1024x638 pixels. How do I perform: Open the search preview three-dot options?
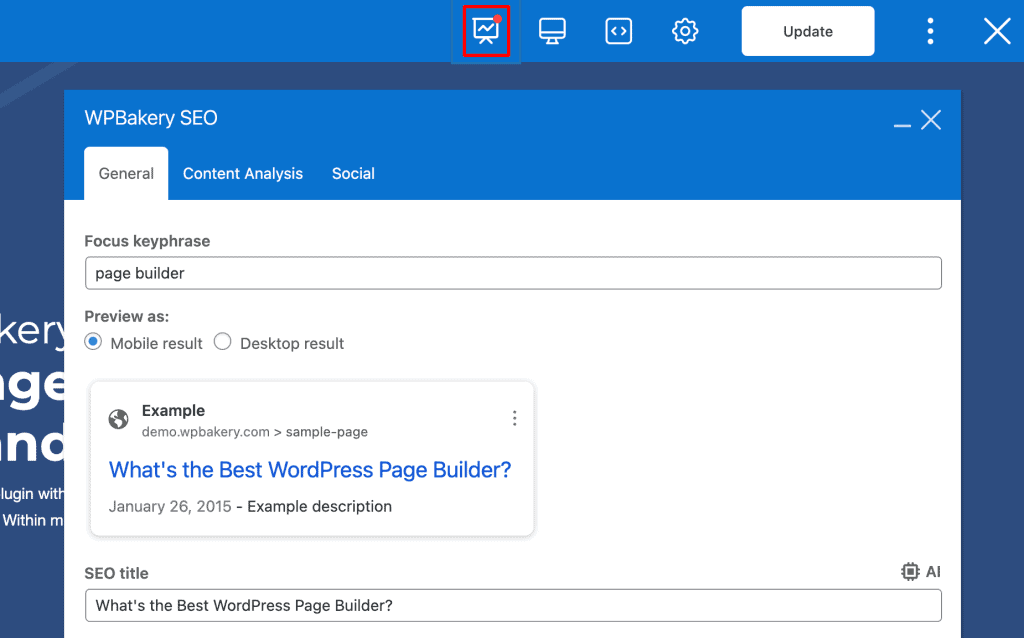(515, 419)
